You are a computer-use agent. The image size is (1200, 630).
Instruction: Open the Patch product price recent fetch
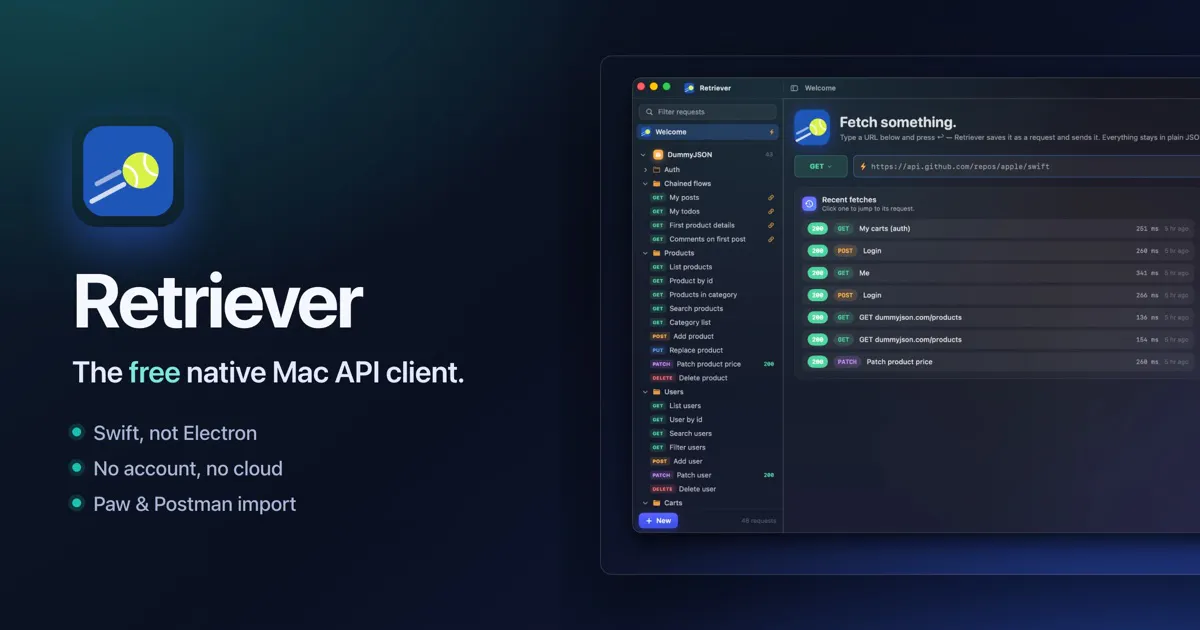(998, 362)
